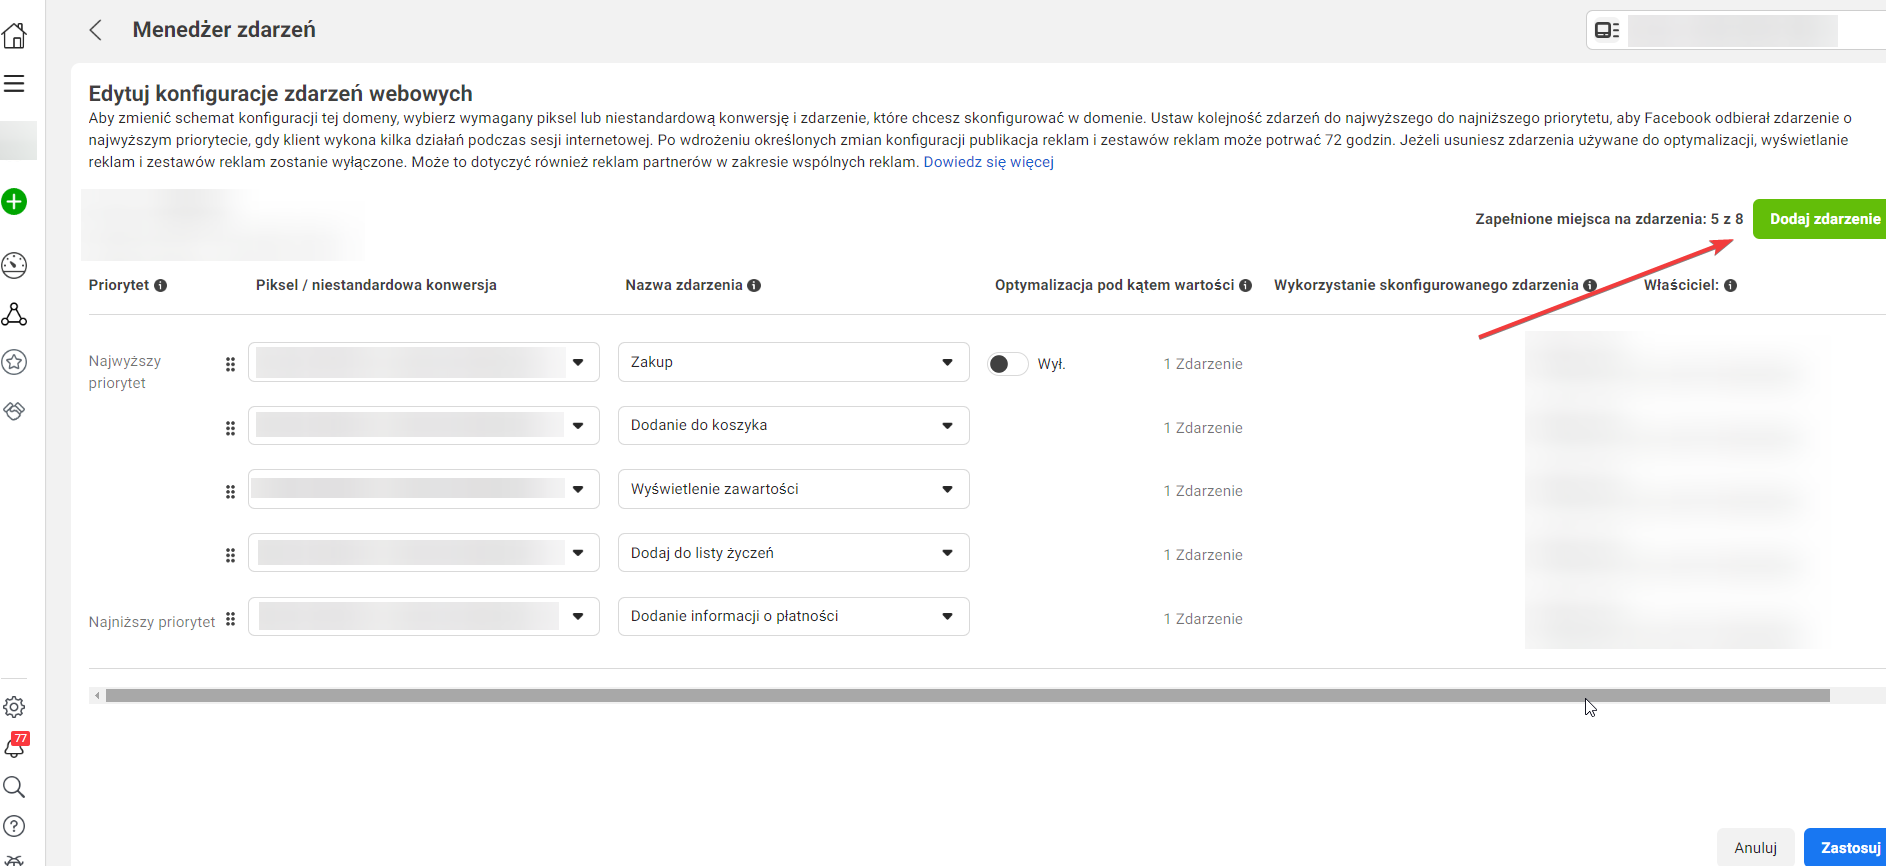Viewport: 1886px width, 866px height.
Task: Open the home icon in the sidebar
Action: (15, 36)
